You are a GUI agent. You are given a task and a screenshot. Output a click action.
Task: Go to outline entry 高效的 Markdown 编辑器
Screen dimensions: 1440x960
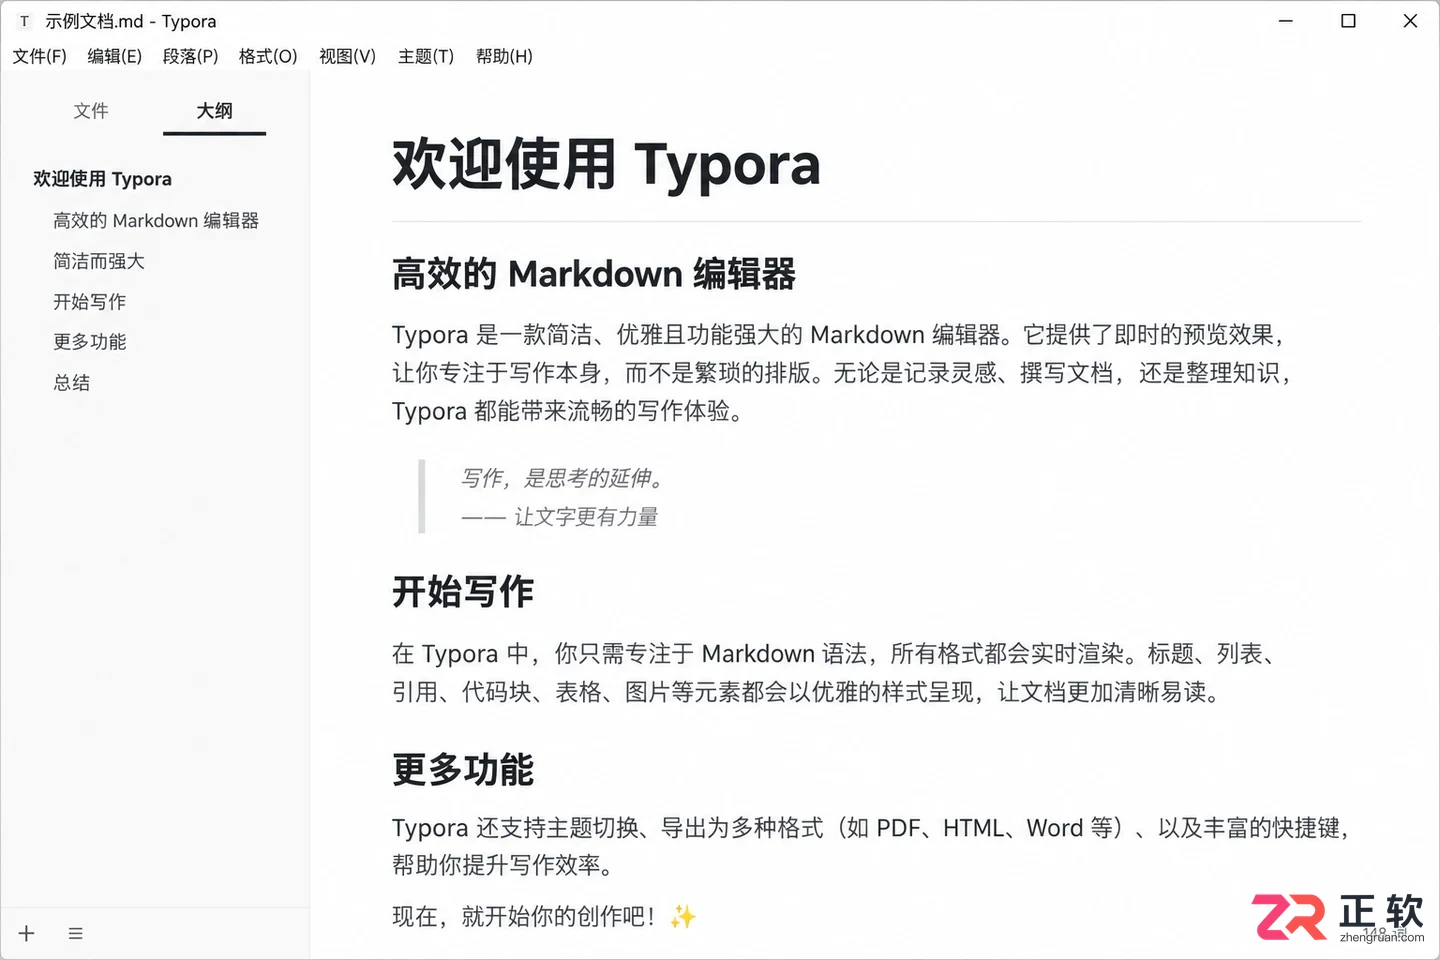point(156,220)
